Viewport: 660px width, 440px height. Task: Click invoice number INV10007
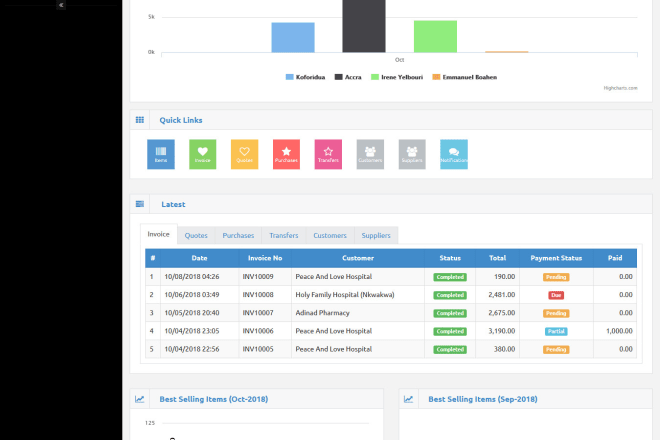258,313
